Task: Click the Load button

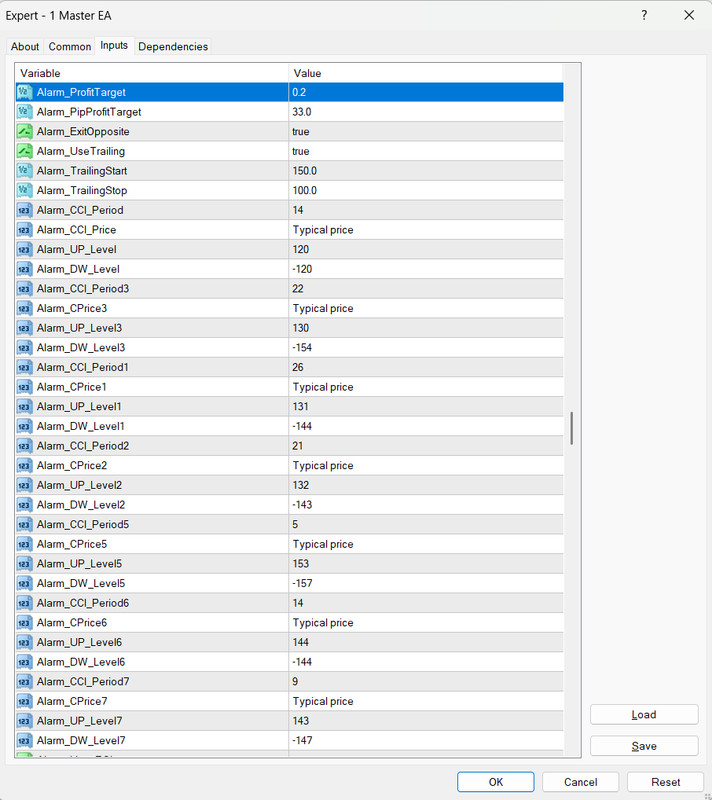Action: click(x=644, y=715)
